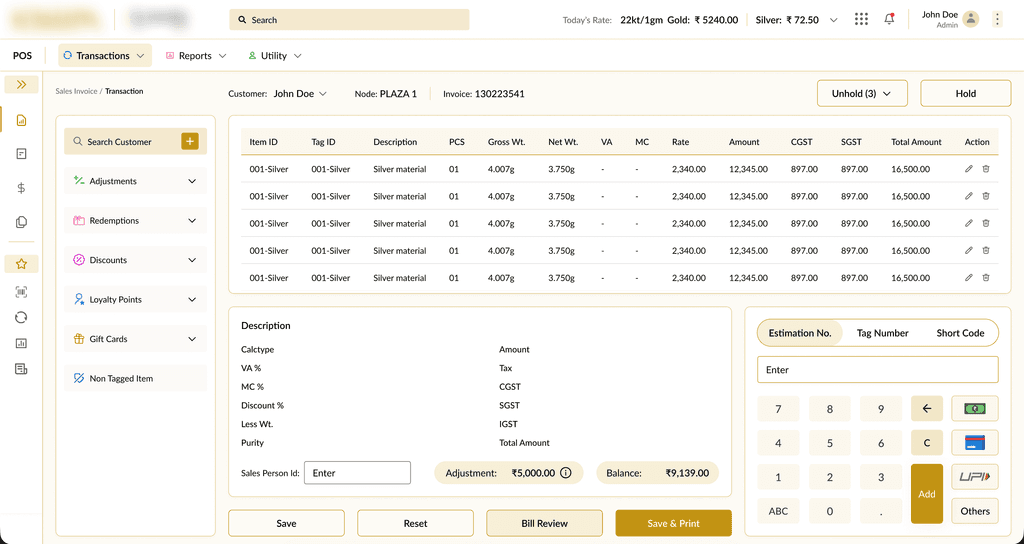Click John Doe profile avatar
This screenshot has width=1024, height=544.
pos(971,20)
